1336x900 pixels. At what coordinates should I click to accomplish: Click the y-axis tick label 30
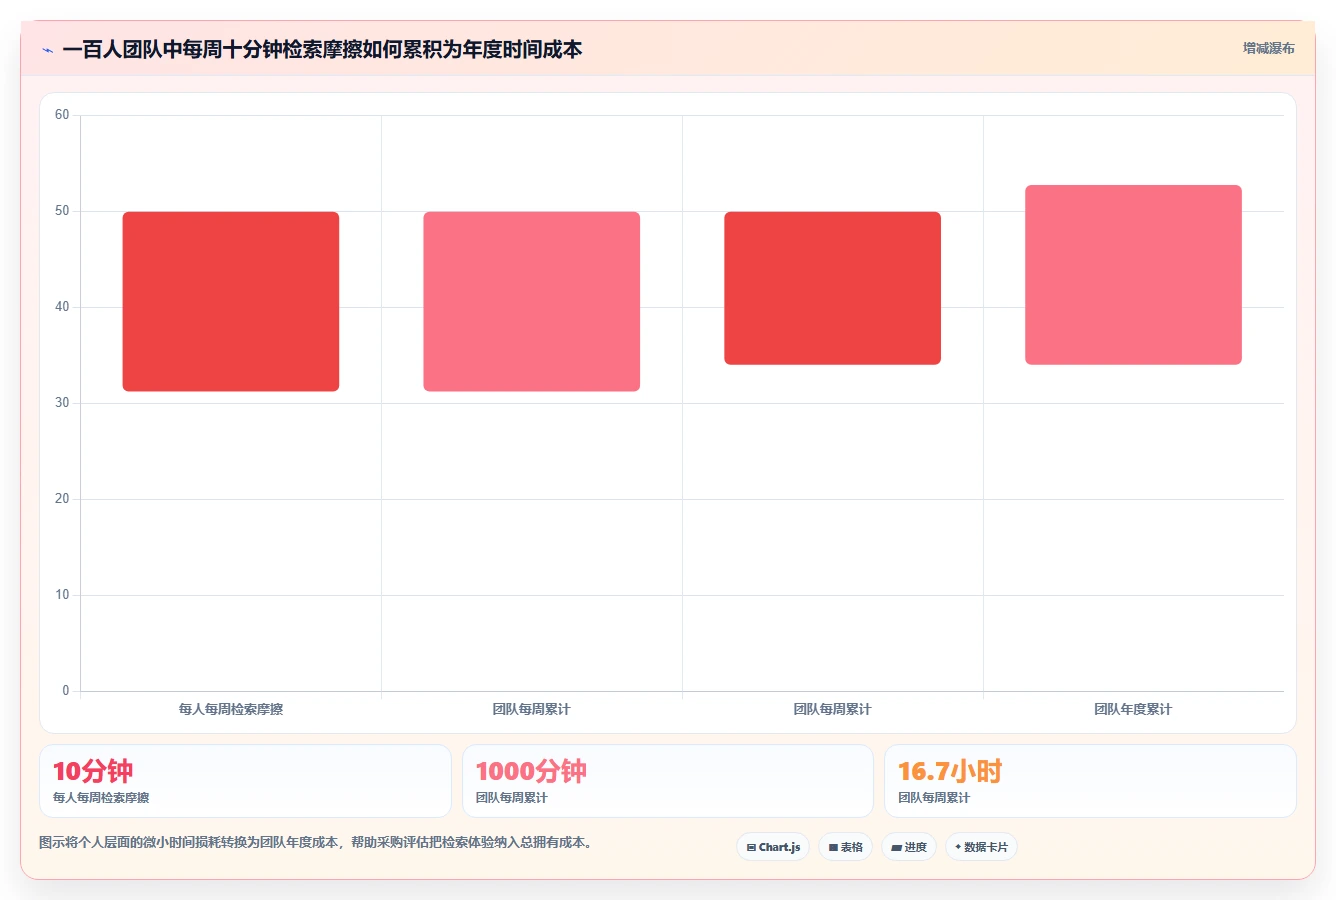click(x=62, y=403)
